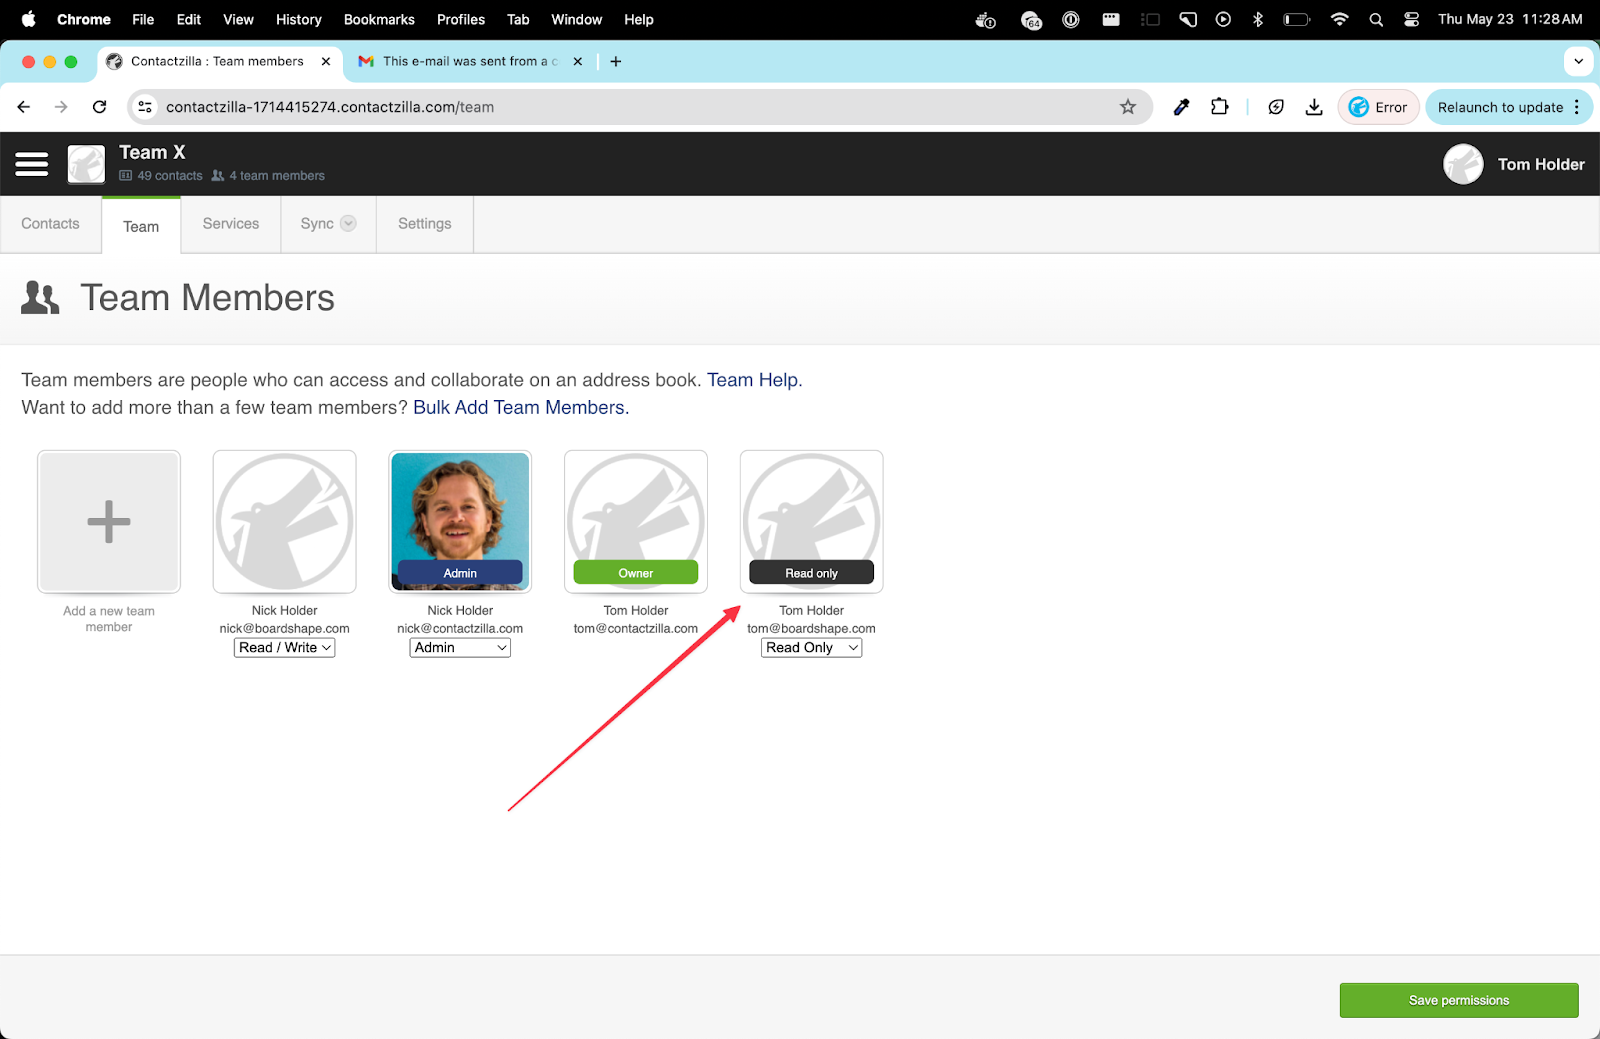The image size is (1600, 1039).
Task: Switch to the Contacts tab
Action: click(x=50, y=224)
